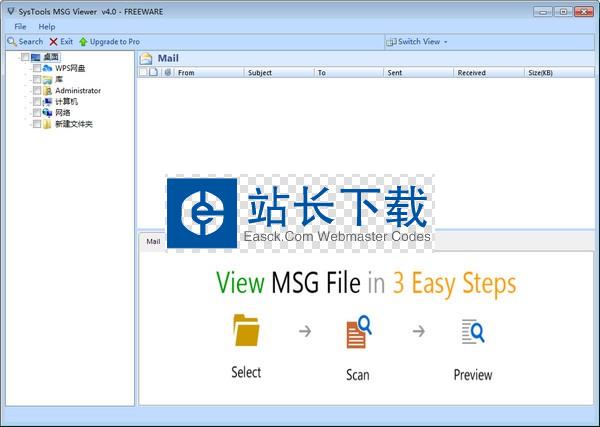Click the 计算机 computer icon
Viewport: 600px width, 427px height.
[47, 102]
